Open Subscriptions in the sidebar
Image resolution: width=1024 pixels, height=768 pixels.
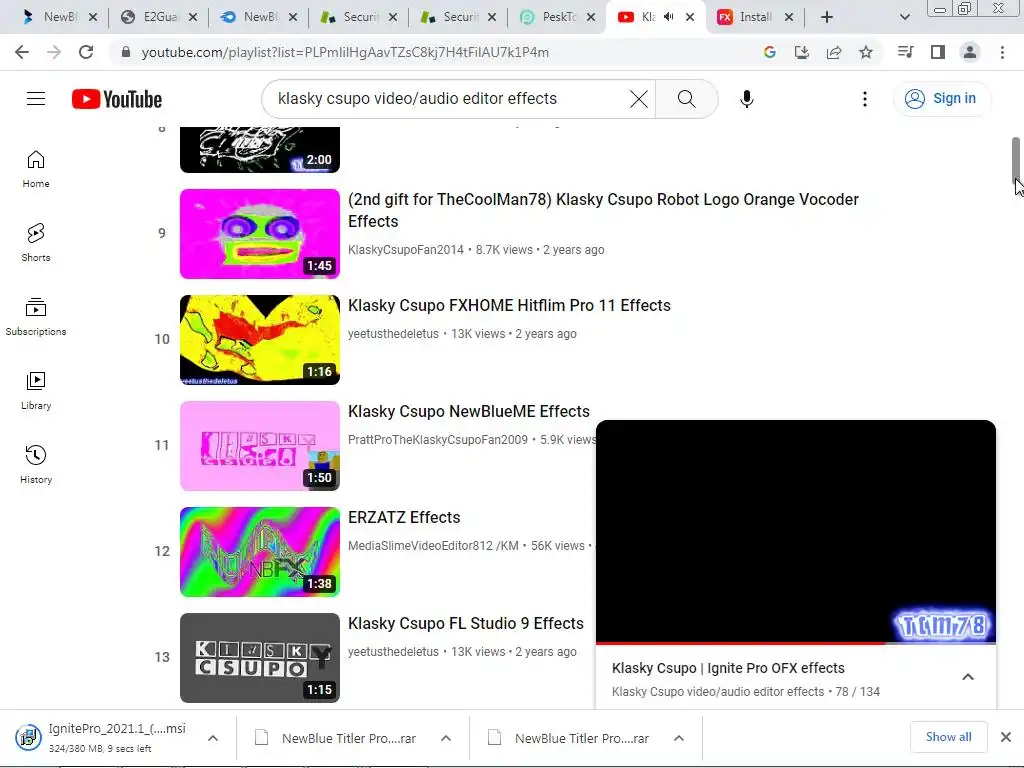click(x=36, y=317)
